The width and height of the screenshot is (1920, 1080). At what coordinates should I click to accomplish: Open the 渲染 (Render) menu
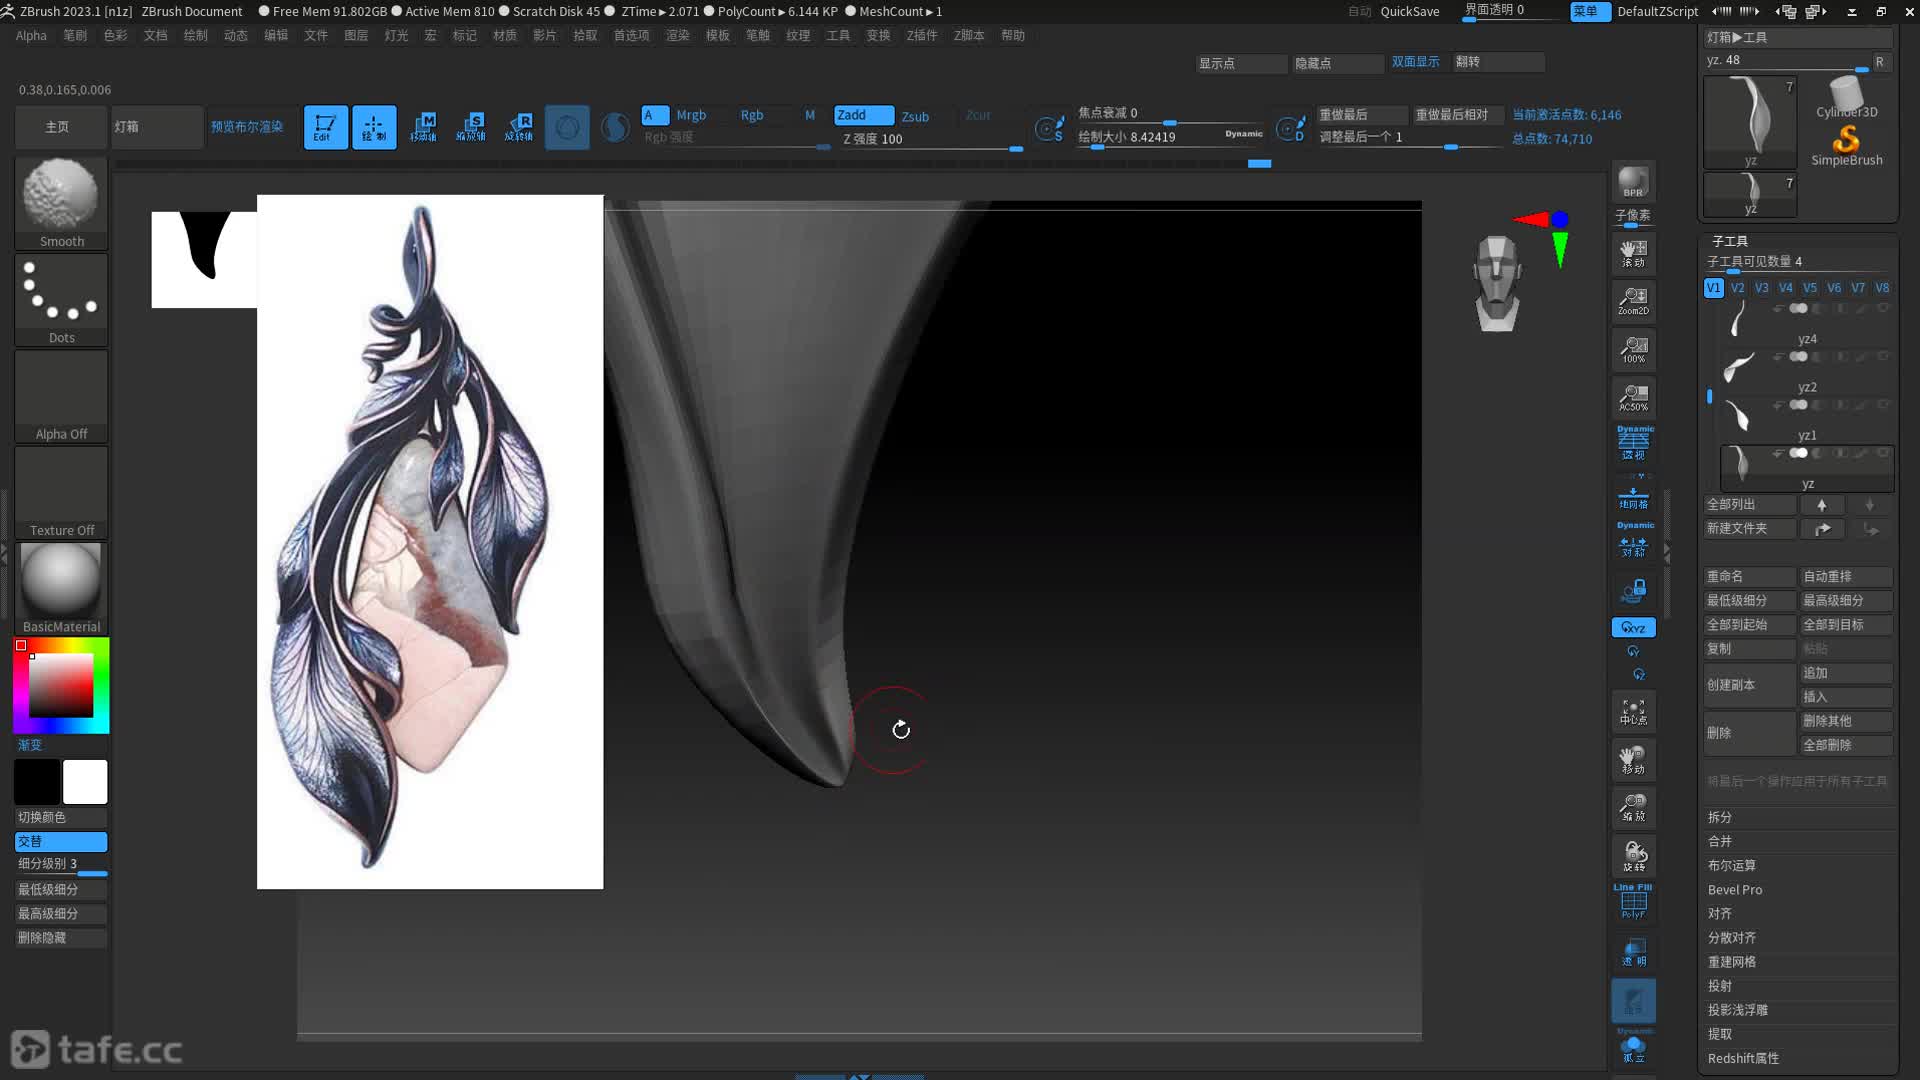pos(678,35)
